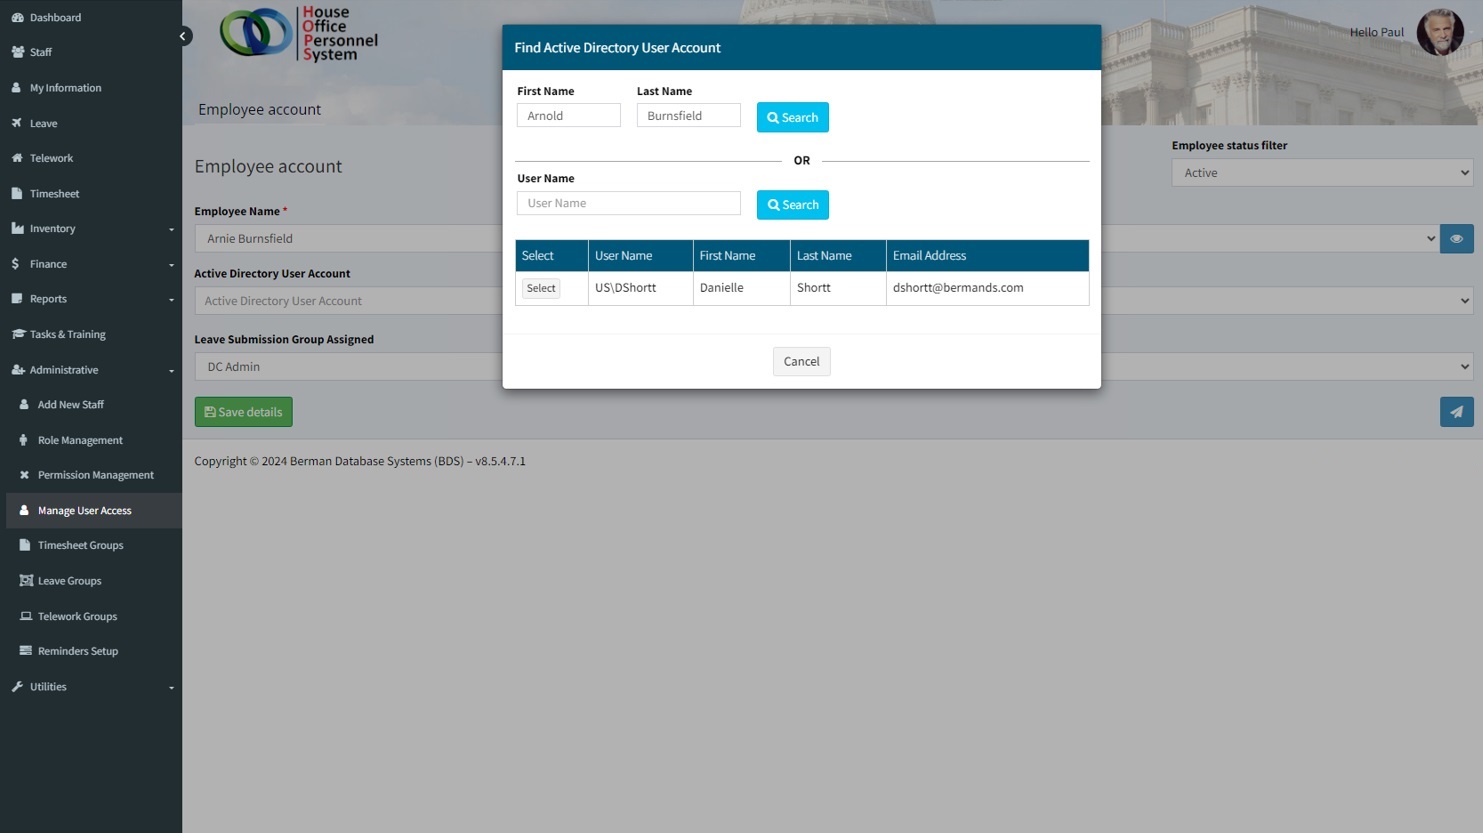Viewport: 1483px width, 833px height.
Task: Select the US\DShortt user row
Action: tap(541, 288)
